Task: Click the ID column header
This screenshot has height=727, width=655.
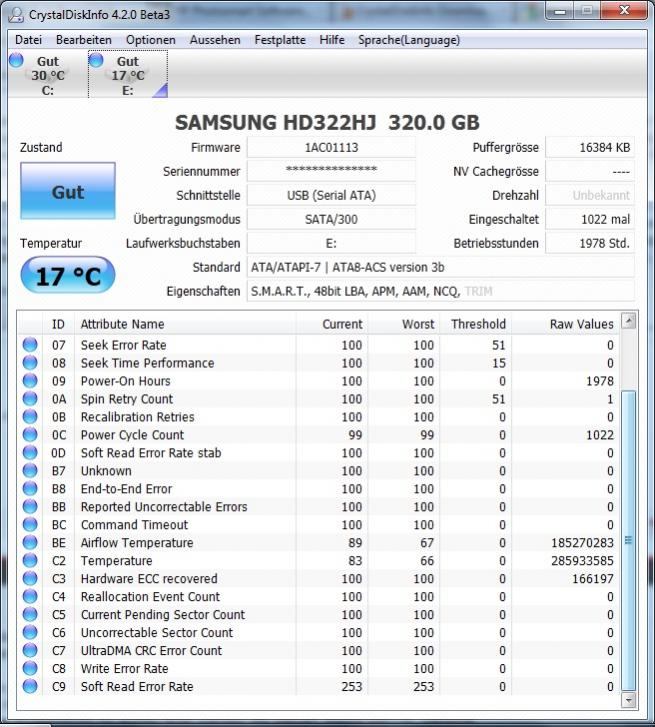Action: (58, 324)
